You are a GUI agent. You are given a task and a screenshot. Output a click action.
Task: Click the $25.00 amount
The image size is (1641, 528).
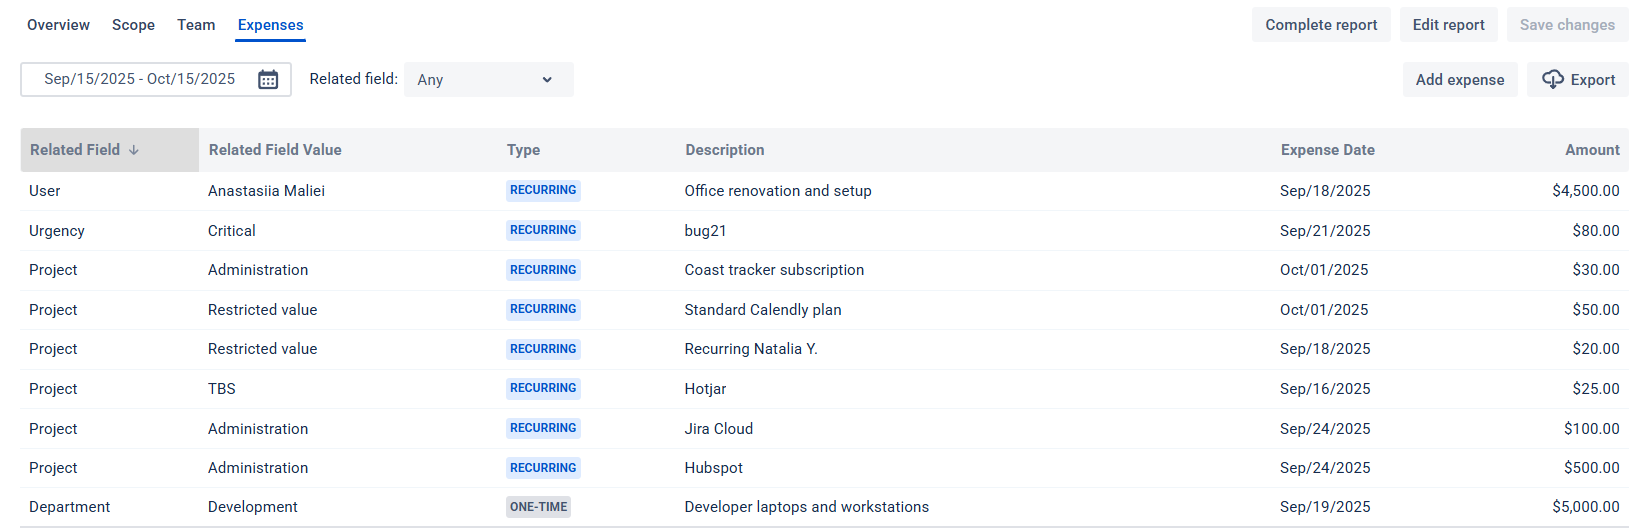point(1596,389)
